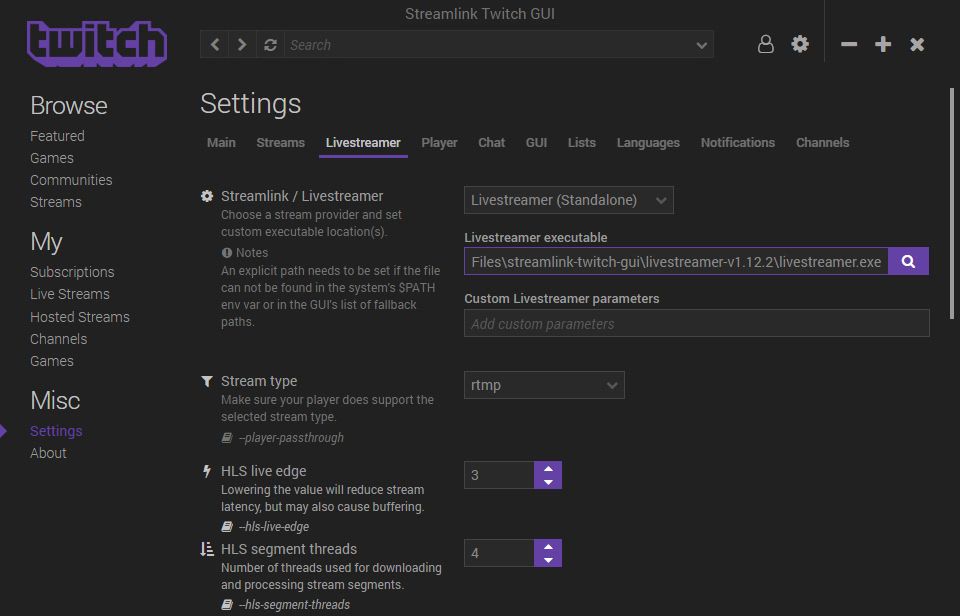Open Games under Browse
The height and width of the screenshot is (616, 960).
pyautogui.click(x=52, y=158)
